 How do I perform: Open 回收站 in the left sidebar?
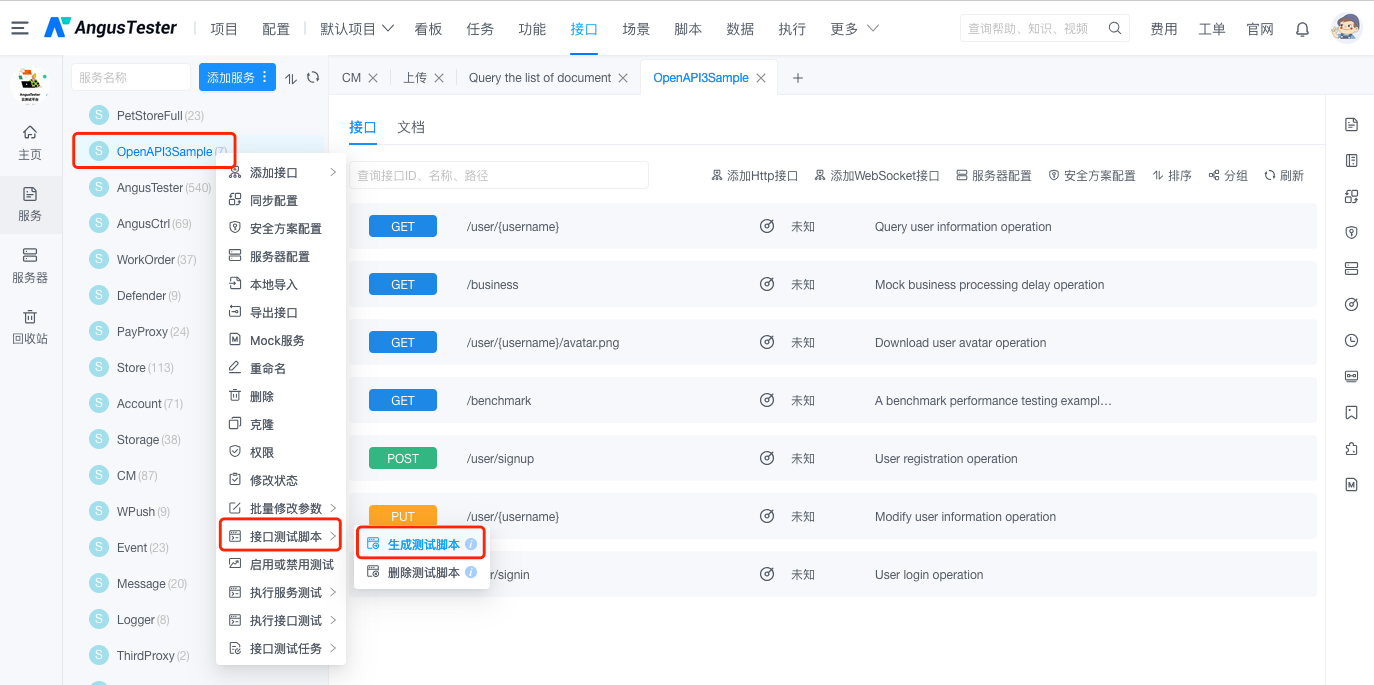tap(30, 327)
